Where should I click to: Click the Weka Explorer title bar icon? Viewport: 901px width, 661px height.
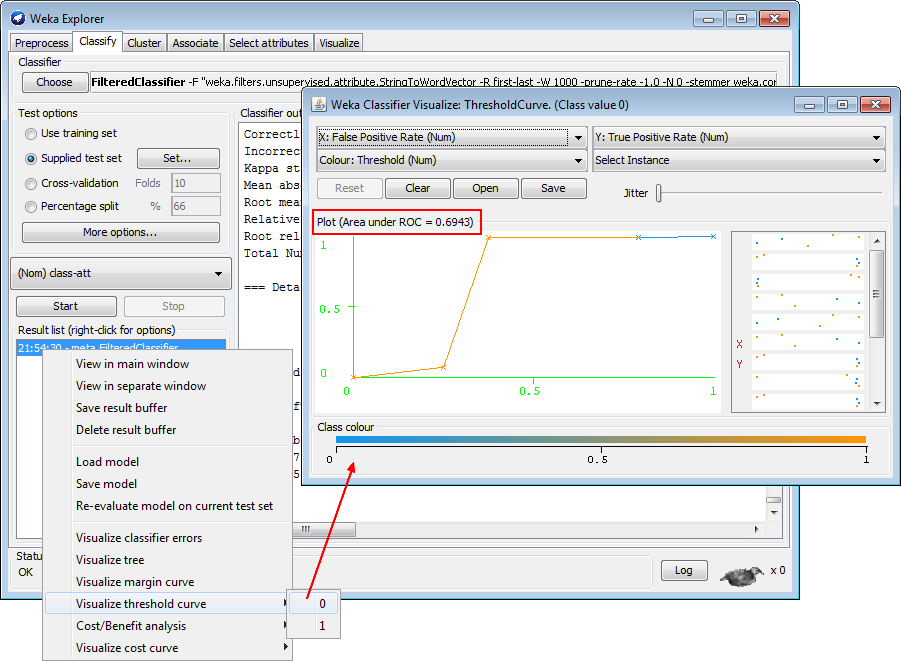(x=18, y=18)
